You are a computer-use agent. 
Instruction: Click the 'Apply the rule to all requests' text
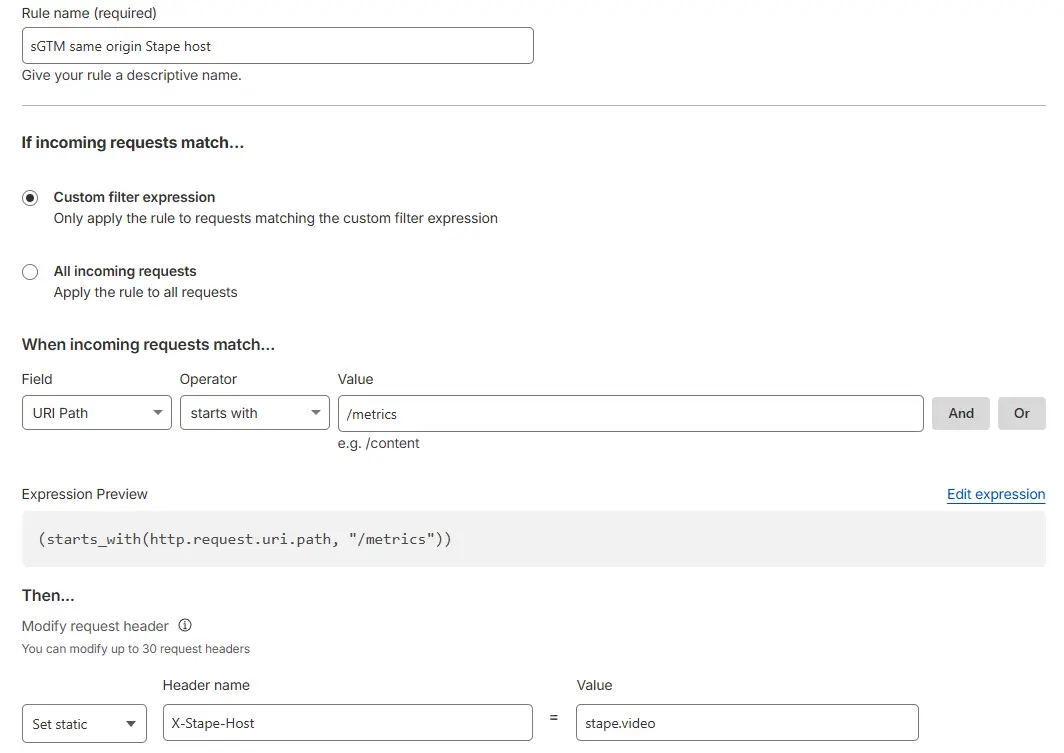click(x=145, y=293)
